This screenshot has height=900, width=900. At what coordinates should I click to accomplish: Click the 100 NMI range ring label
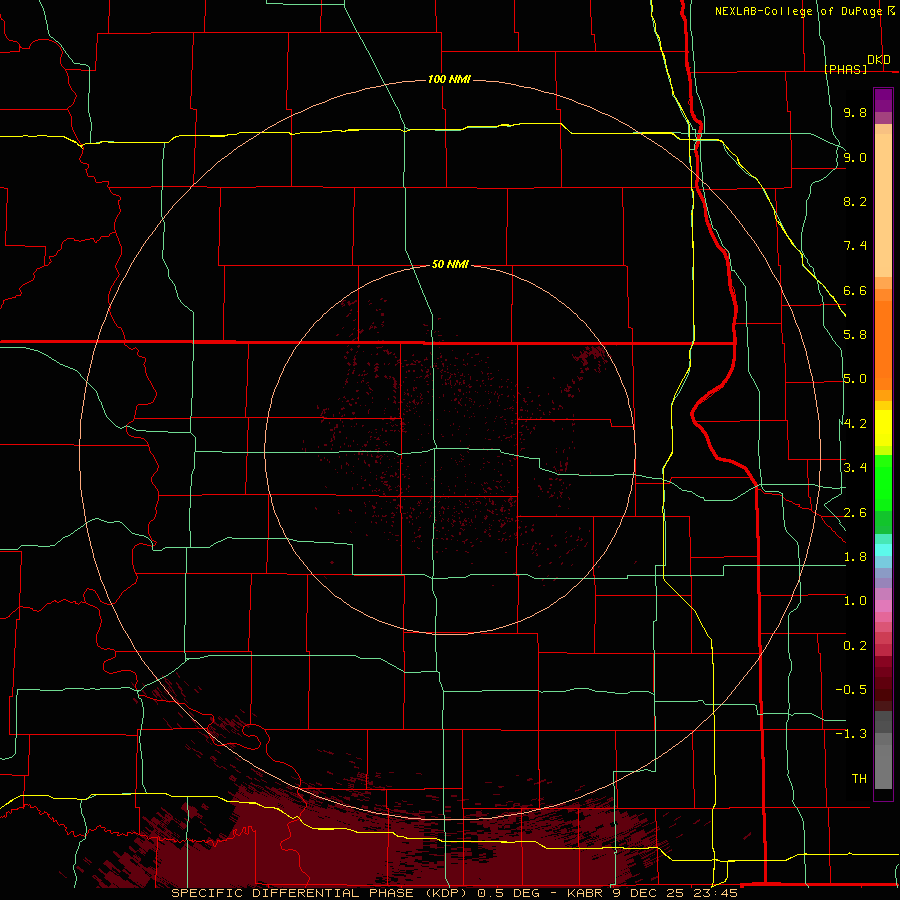tap(449, 79)
